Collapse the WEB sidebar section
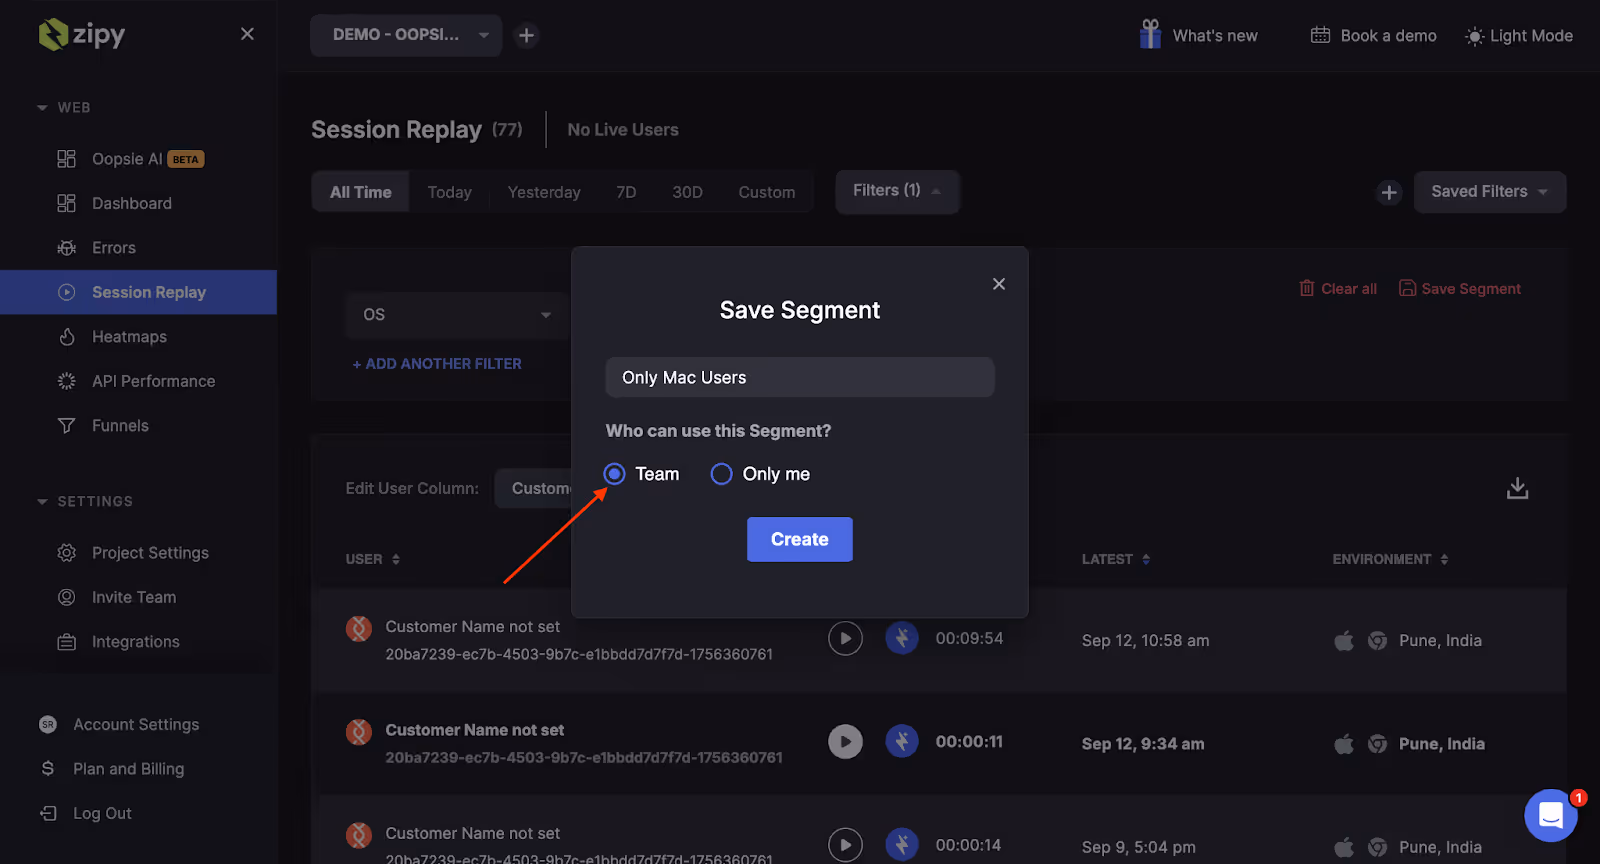1600x864 pixels. [42, 108]
